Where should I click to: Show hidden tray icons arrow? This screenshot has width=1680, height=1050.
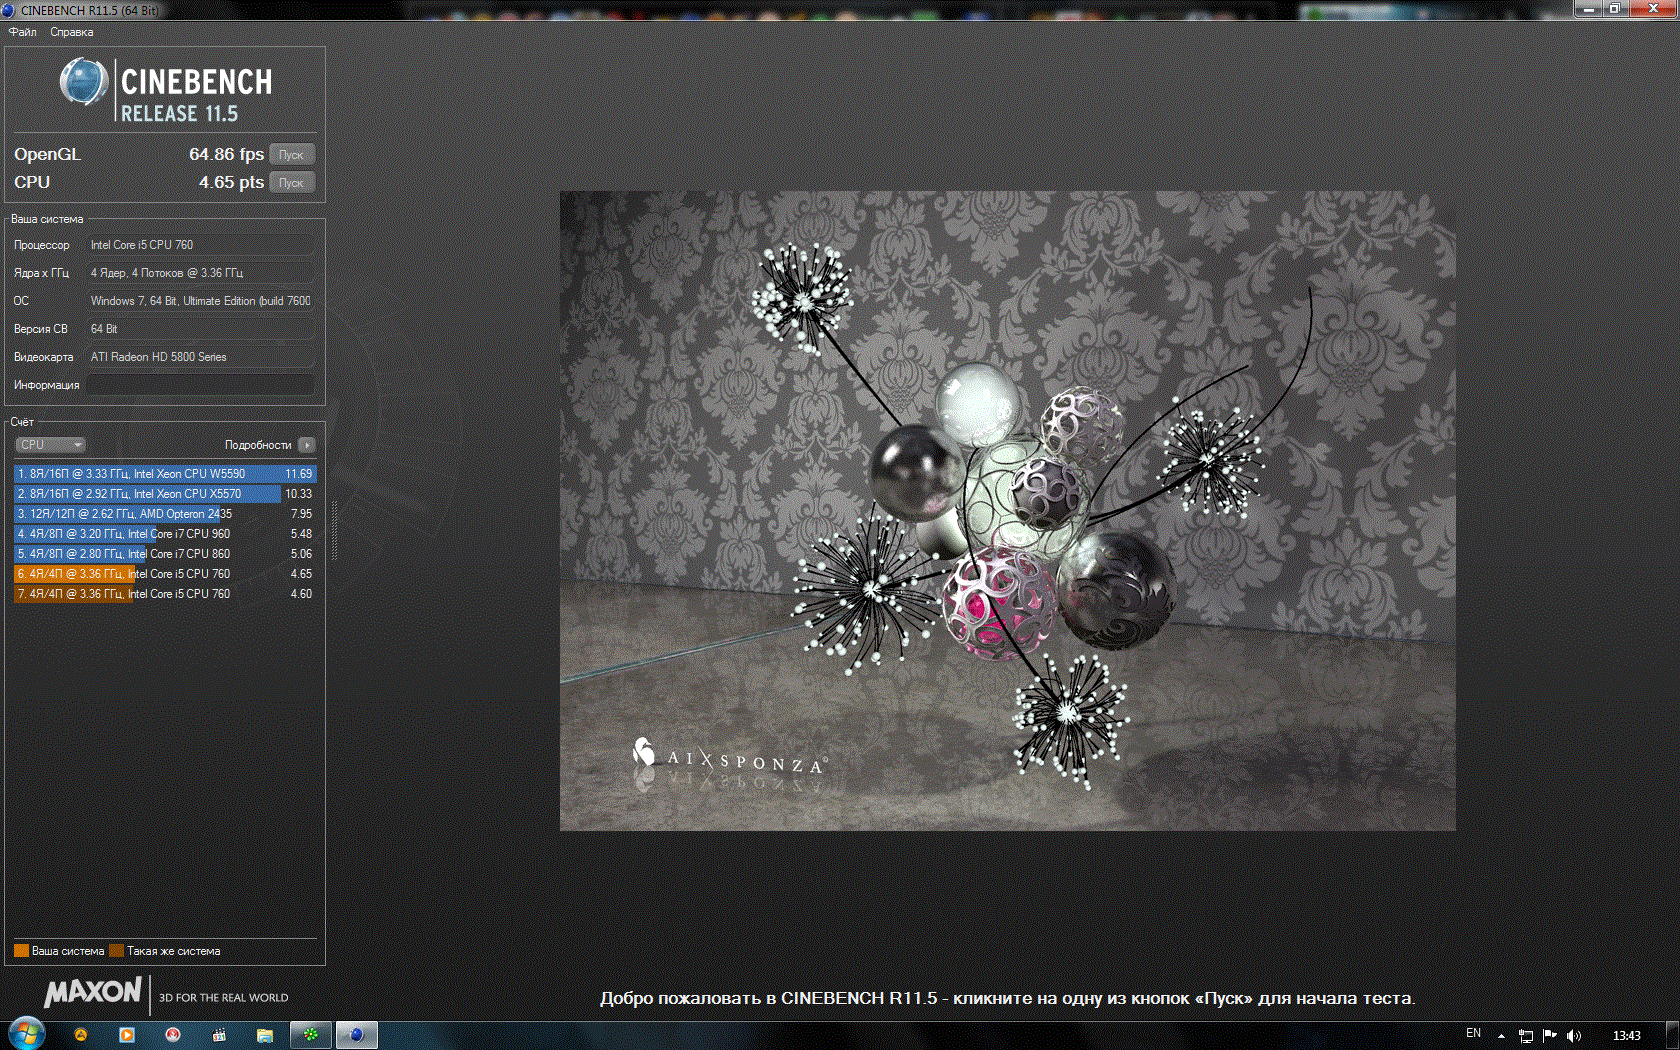click(1501, 1036)
